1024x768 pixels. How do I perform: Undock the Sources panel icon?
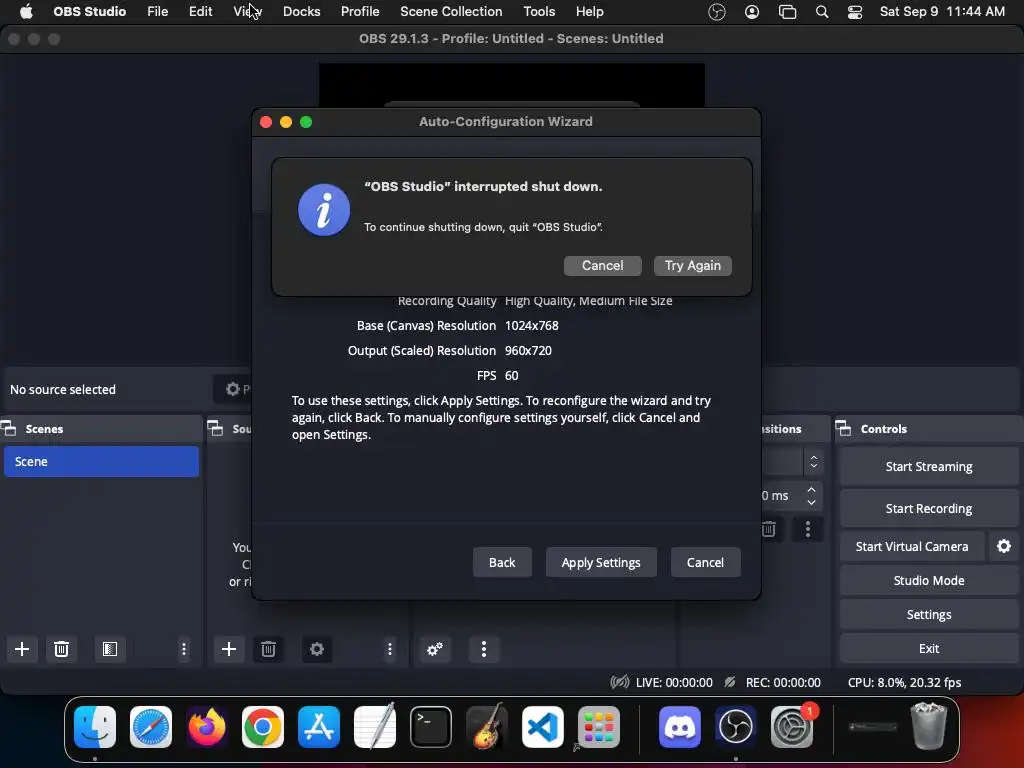(x=216, y=429)
